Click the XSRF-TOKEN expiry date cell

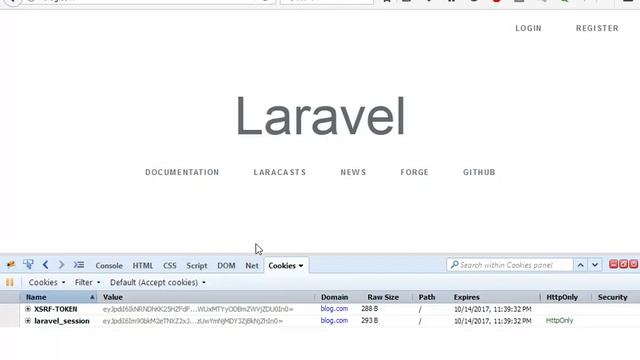click(493, 309)
